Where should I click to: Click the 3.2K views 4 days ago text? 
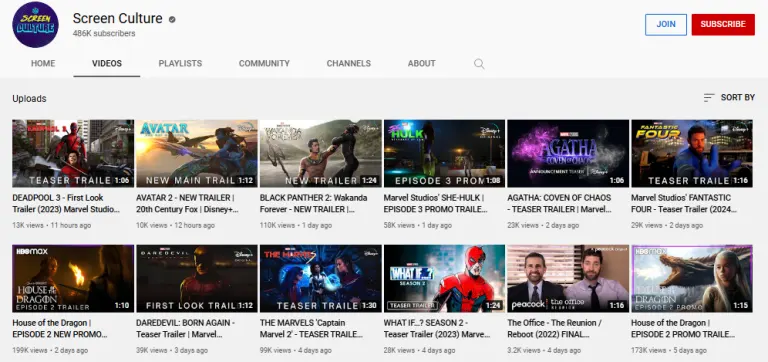point(544,350)
